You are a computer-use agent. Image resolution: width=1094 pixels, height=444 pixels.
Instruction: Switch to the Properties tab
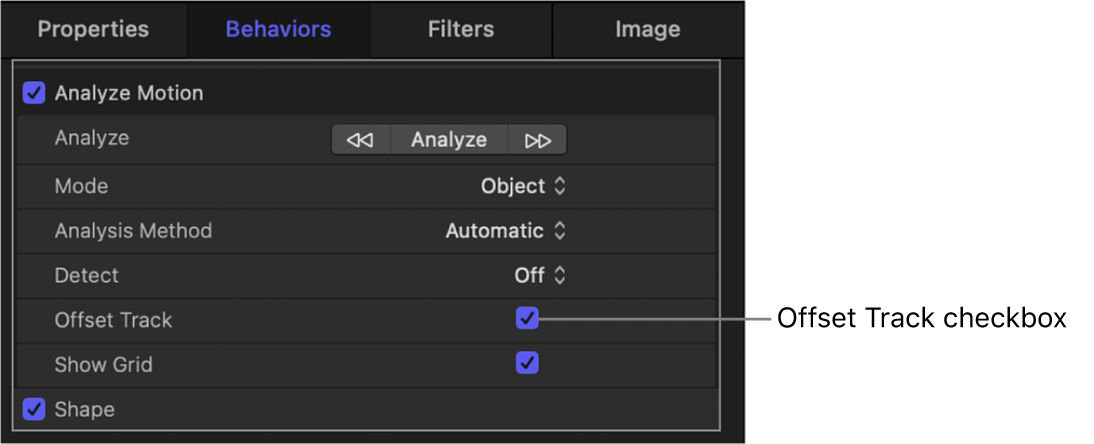click(93, 29)
